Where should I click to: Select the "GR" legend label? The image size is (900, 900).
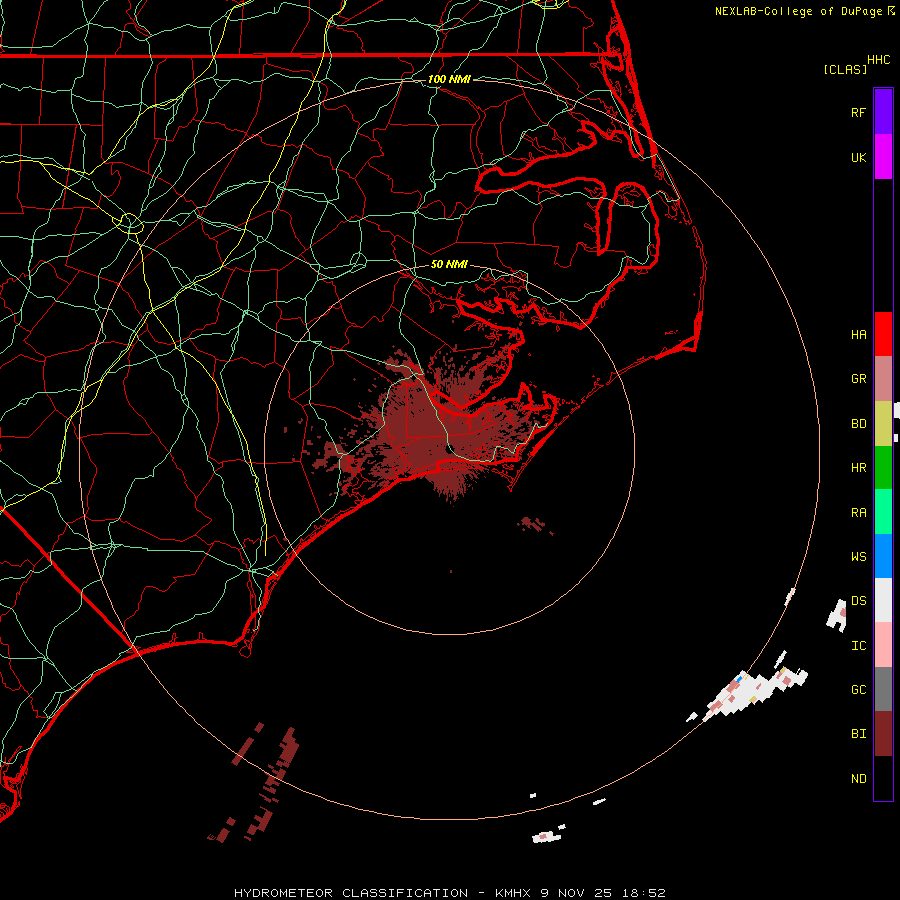[858, 379]
